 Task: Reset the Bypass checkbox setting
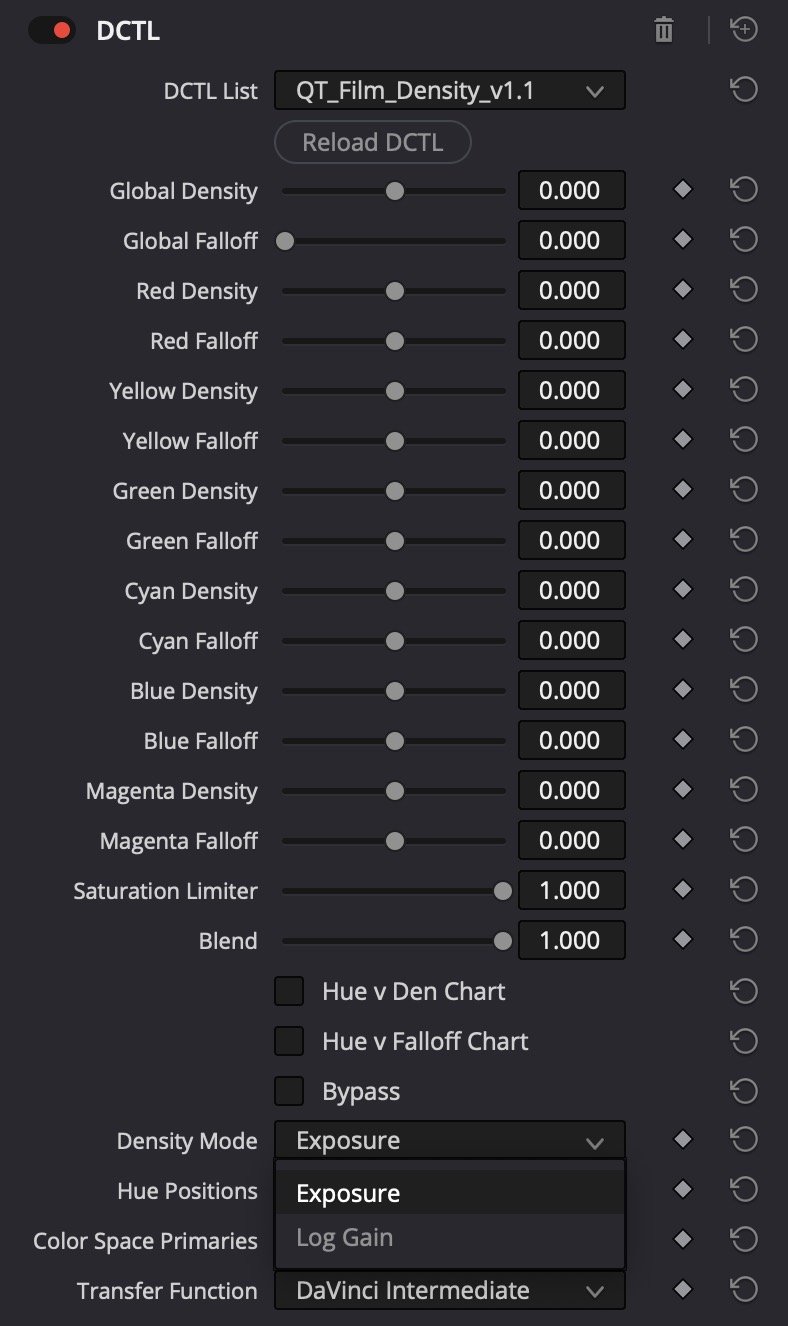743,1090
